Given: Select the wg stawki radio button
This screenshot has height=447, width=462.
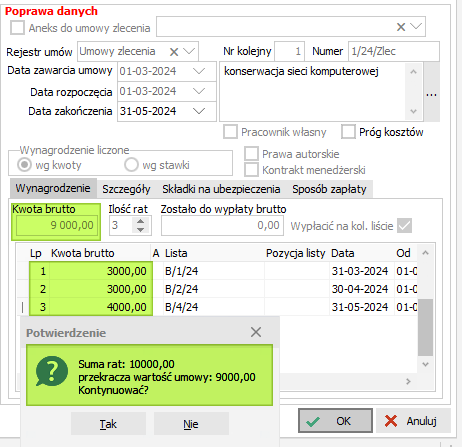Looking at the screenshot, I should tap(131, 165).
